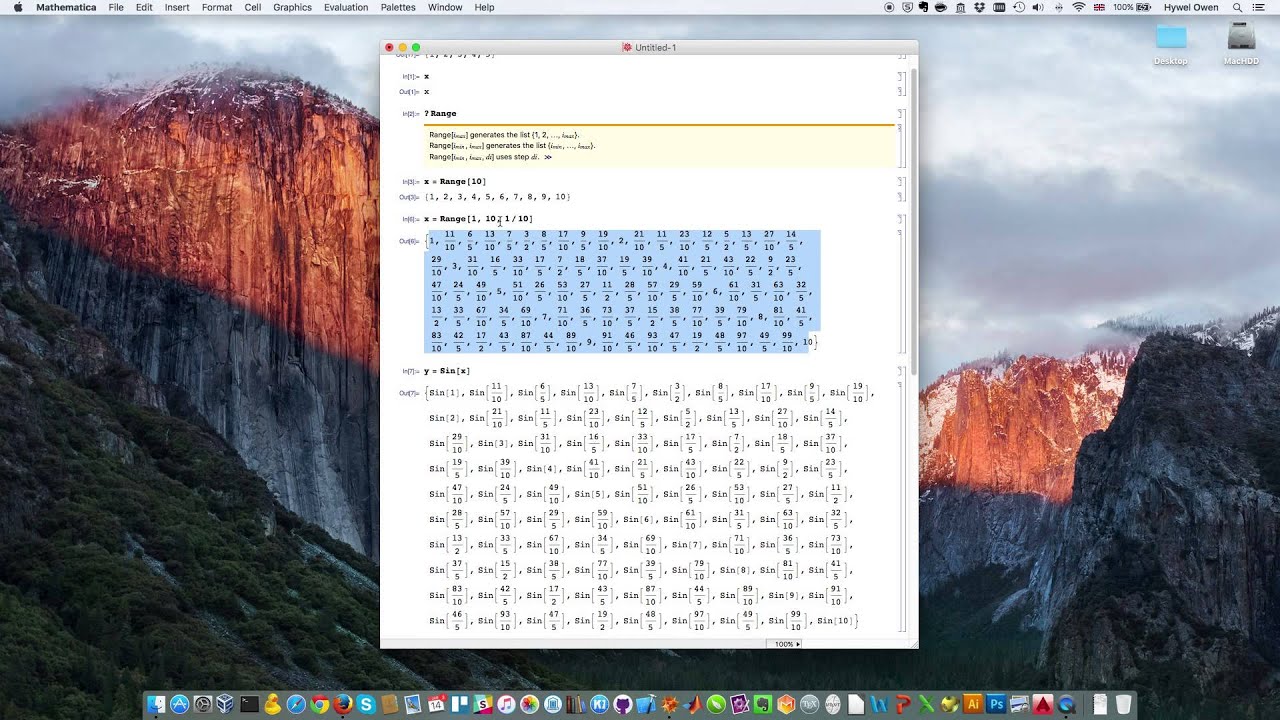This screenshot has height=720, width=1280.
Task: Open the volume control in menu bar
Action: [1038, 7]
